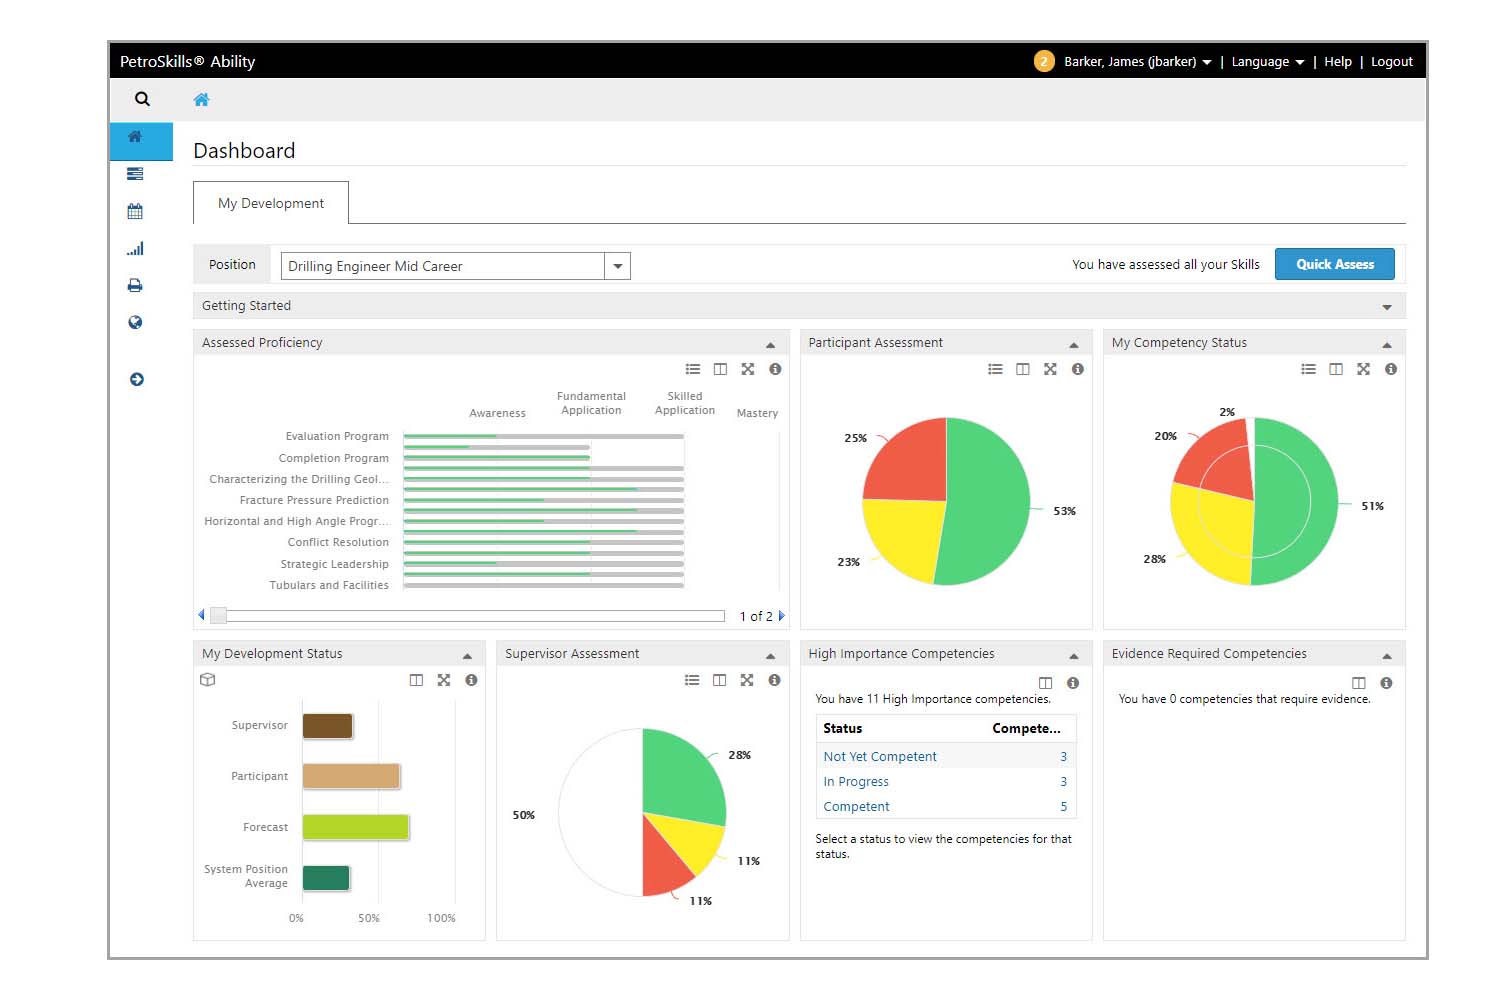Expand sidebar with the right arrow icon

click(136, 379)
